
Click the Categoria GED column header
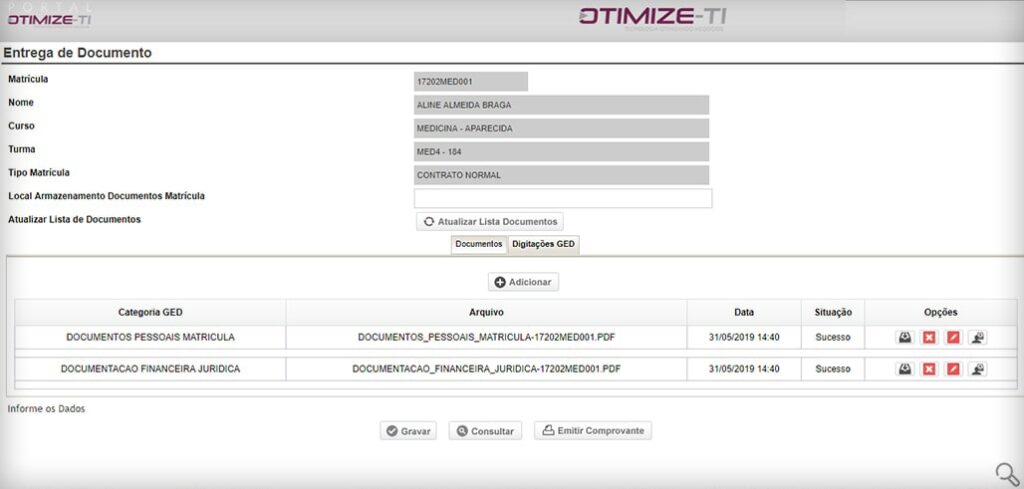pos(150,312)
